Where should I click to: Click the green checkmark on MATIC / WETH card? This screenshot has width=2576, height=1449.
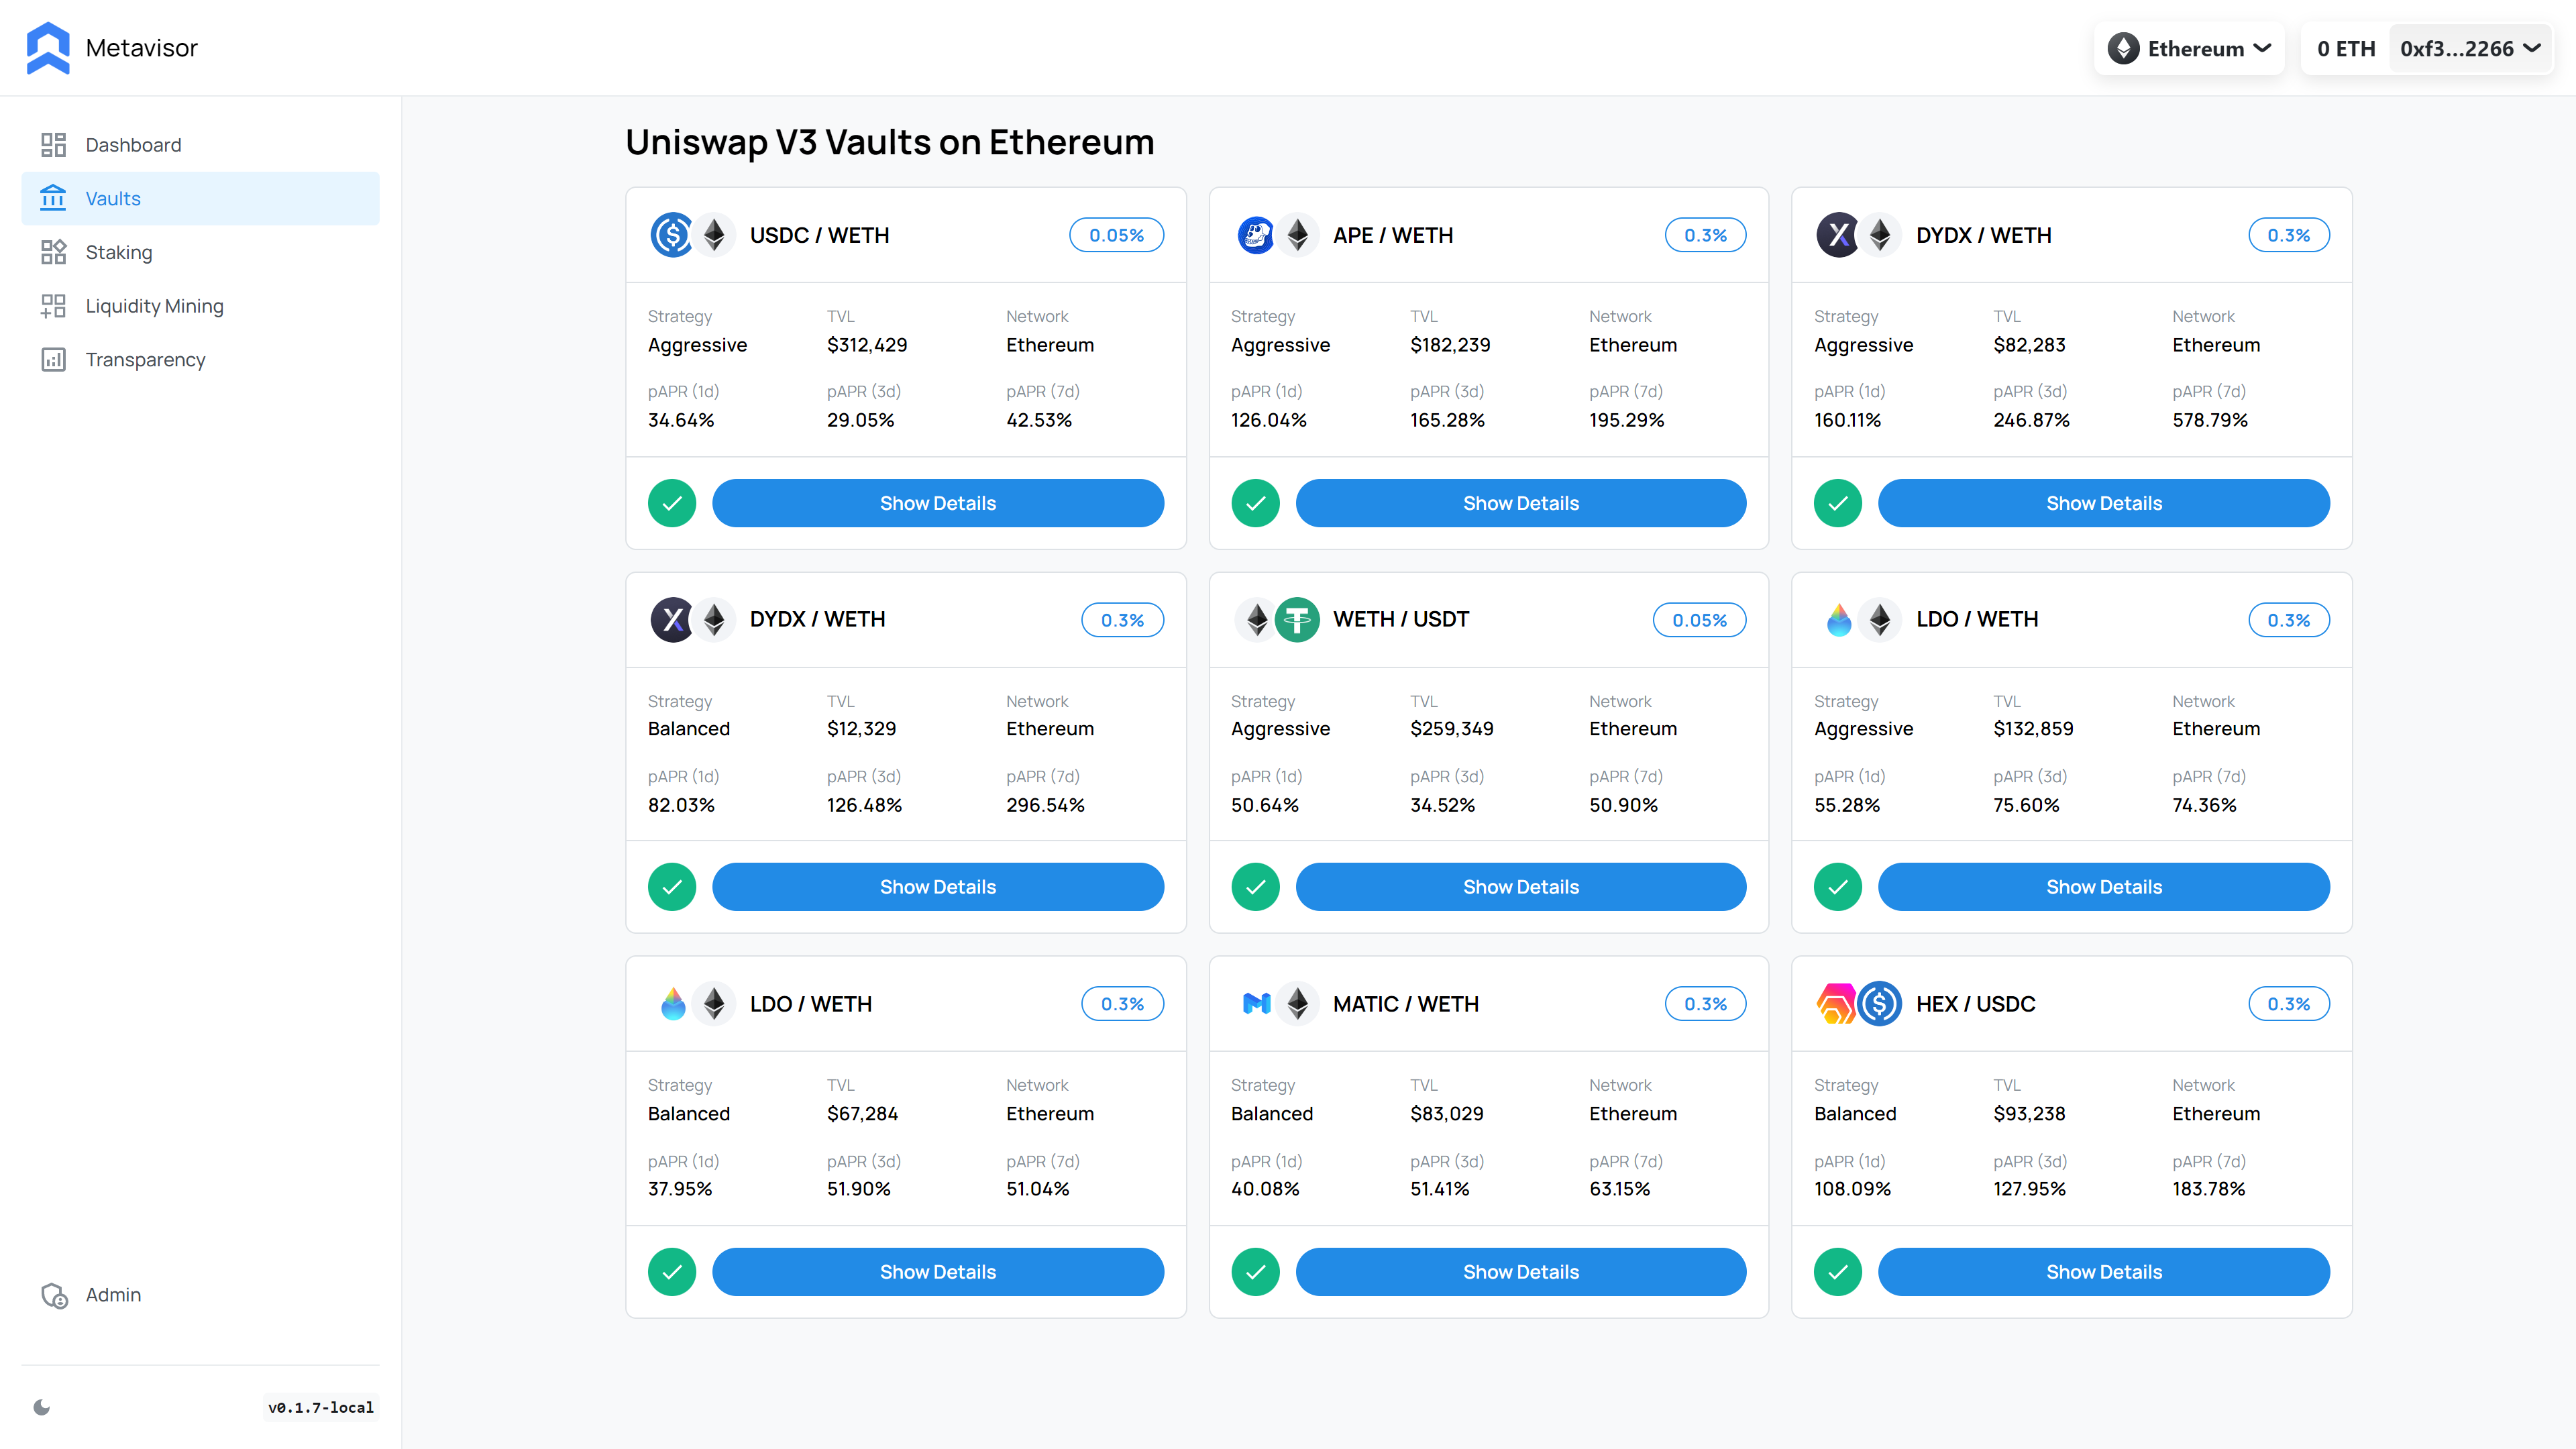click(x=1255, y=1272)
